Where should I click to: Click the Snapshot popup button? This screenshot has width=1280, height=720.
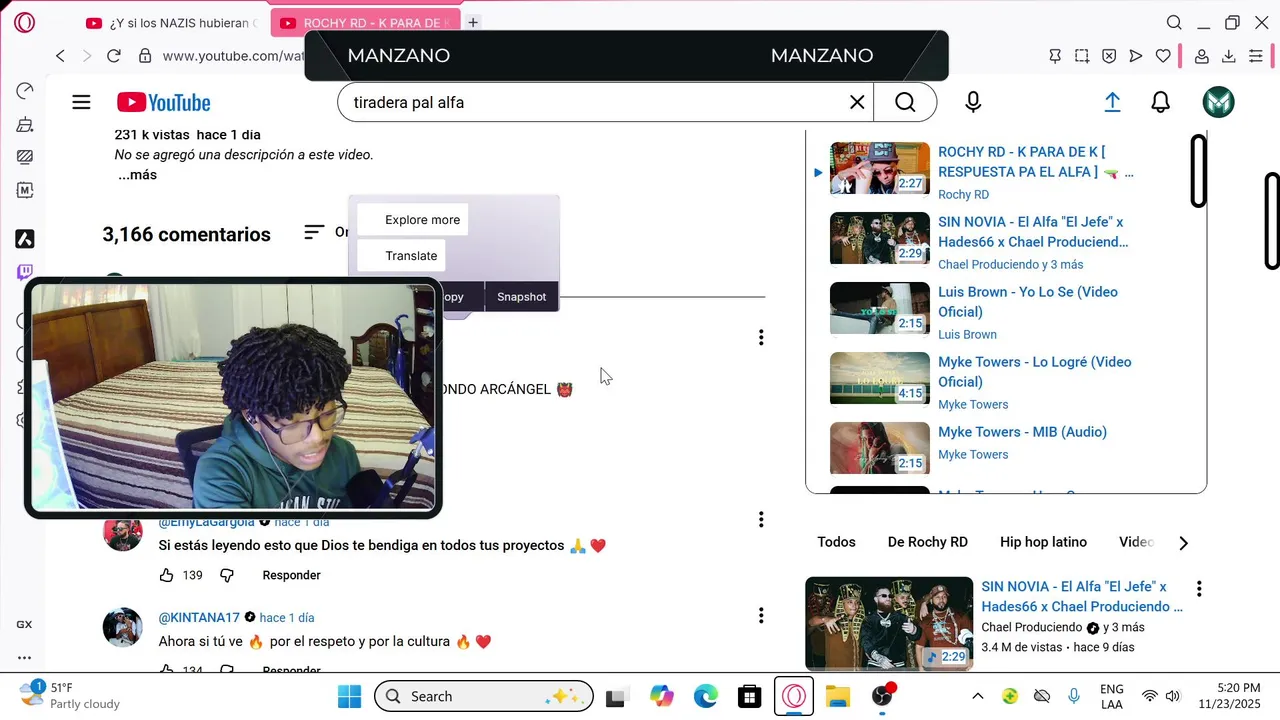click(521, 297)
